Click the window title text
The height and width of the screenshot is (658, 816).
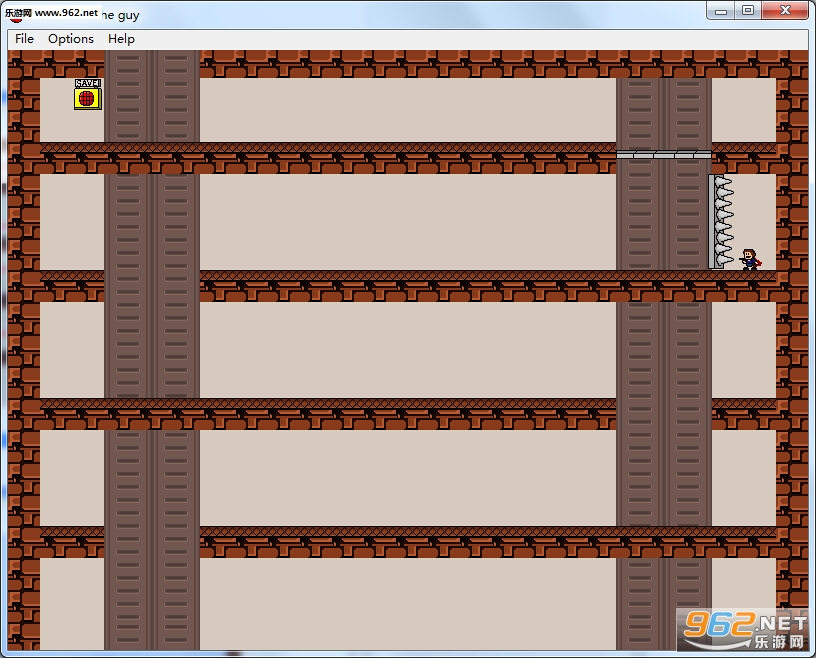[x=121, y=15]
